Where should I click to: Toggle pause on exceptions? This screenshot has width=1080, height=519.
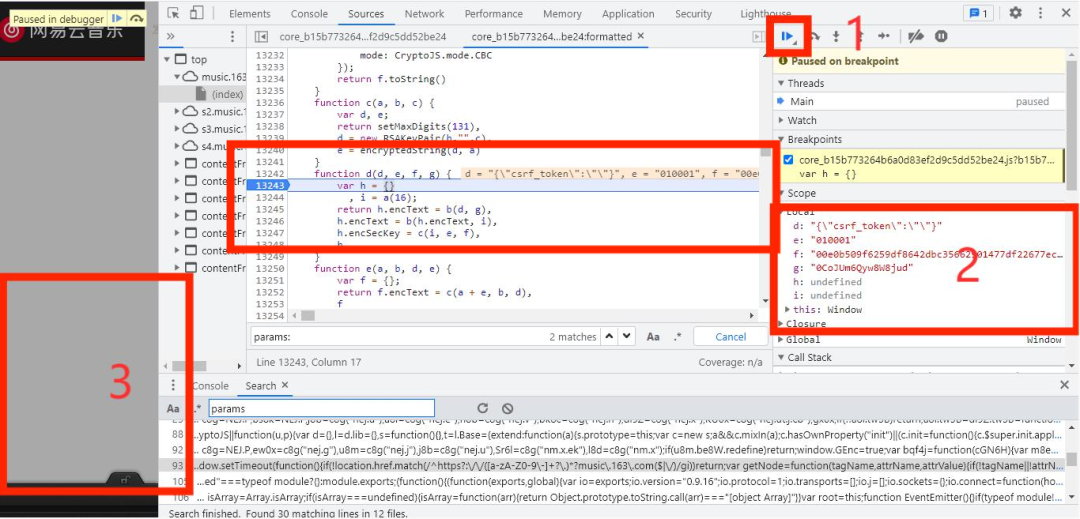pyautogui.click(x=941, y=36)
